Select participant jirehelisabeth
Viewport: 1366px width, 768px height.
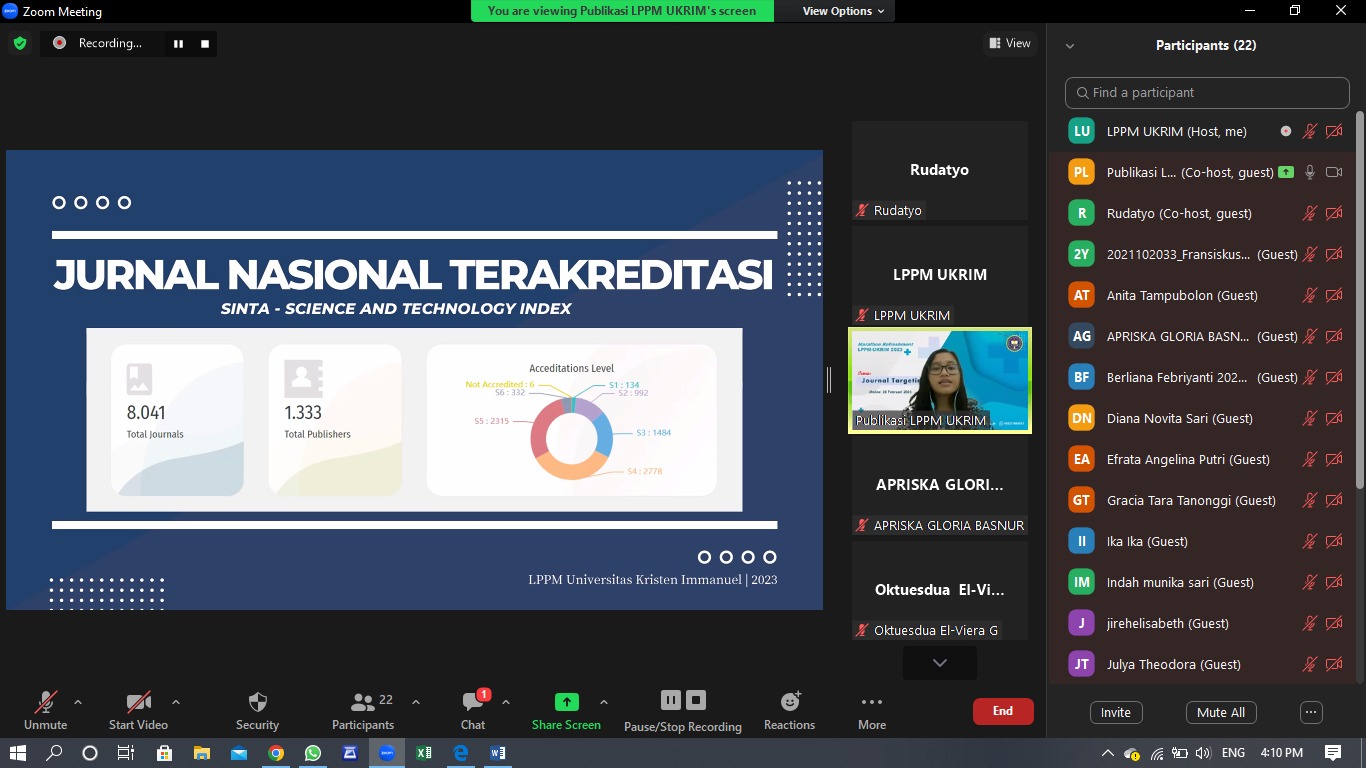(1203, 623)
